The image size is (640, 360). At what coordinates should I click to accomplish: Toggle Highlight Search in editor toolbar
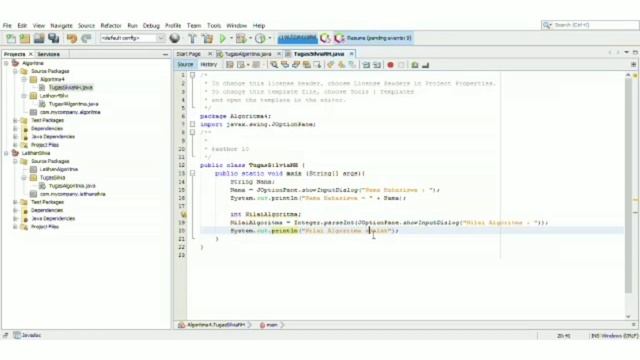click(306, 65)
